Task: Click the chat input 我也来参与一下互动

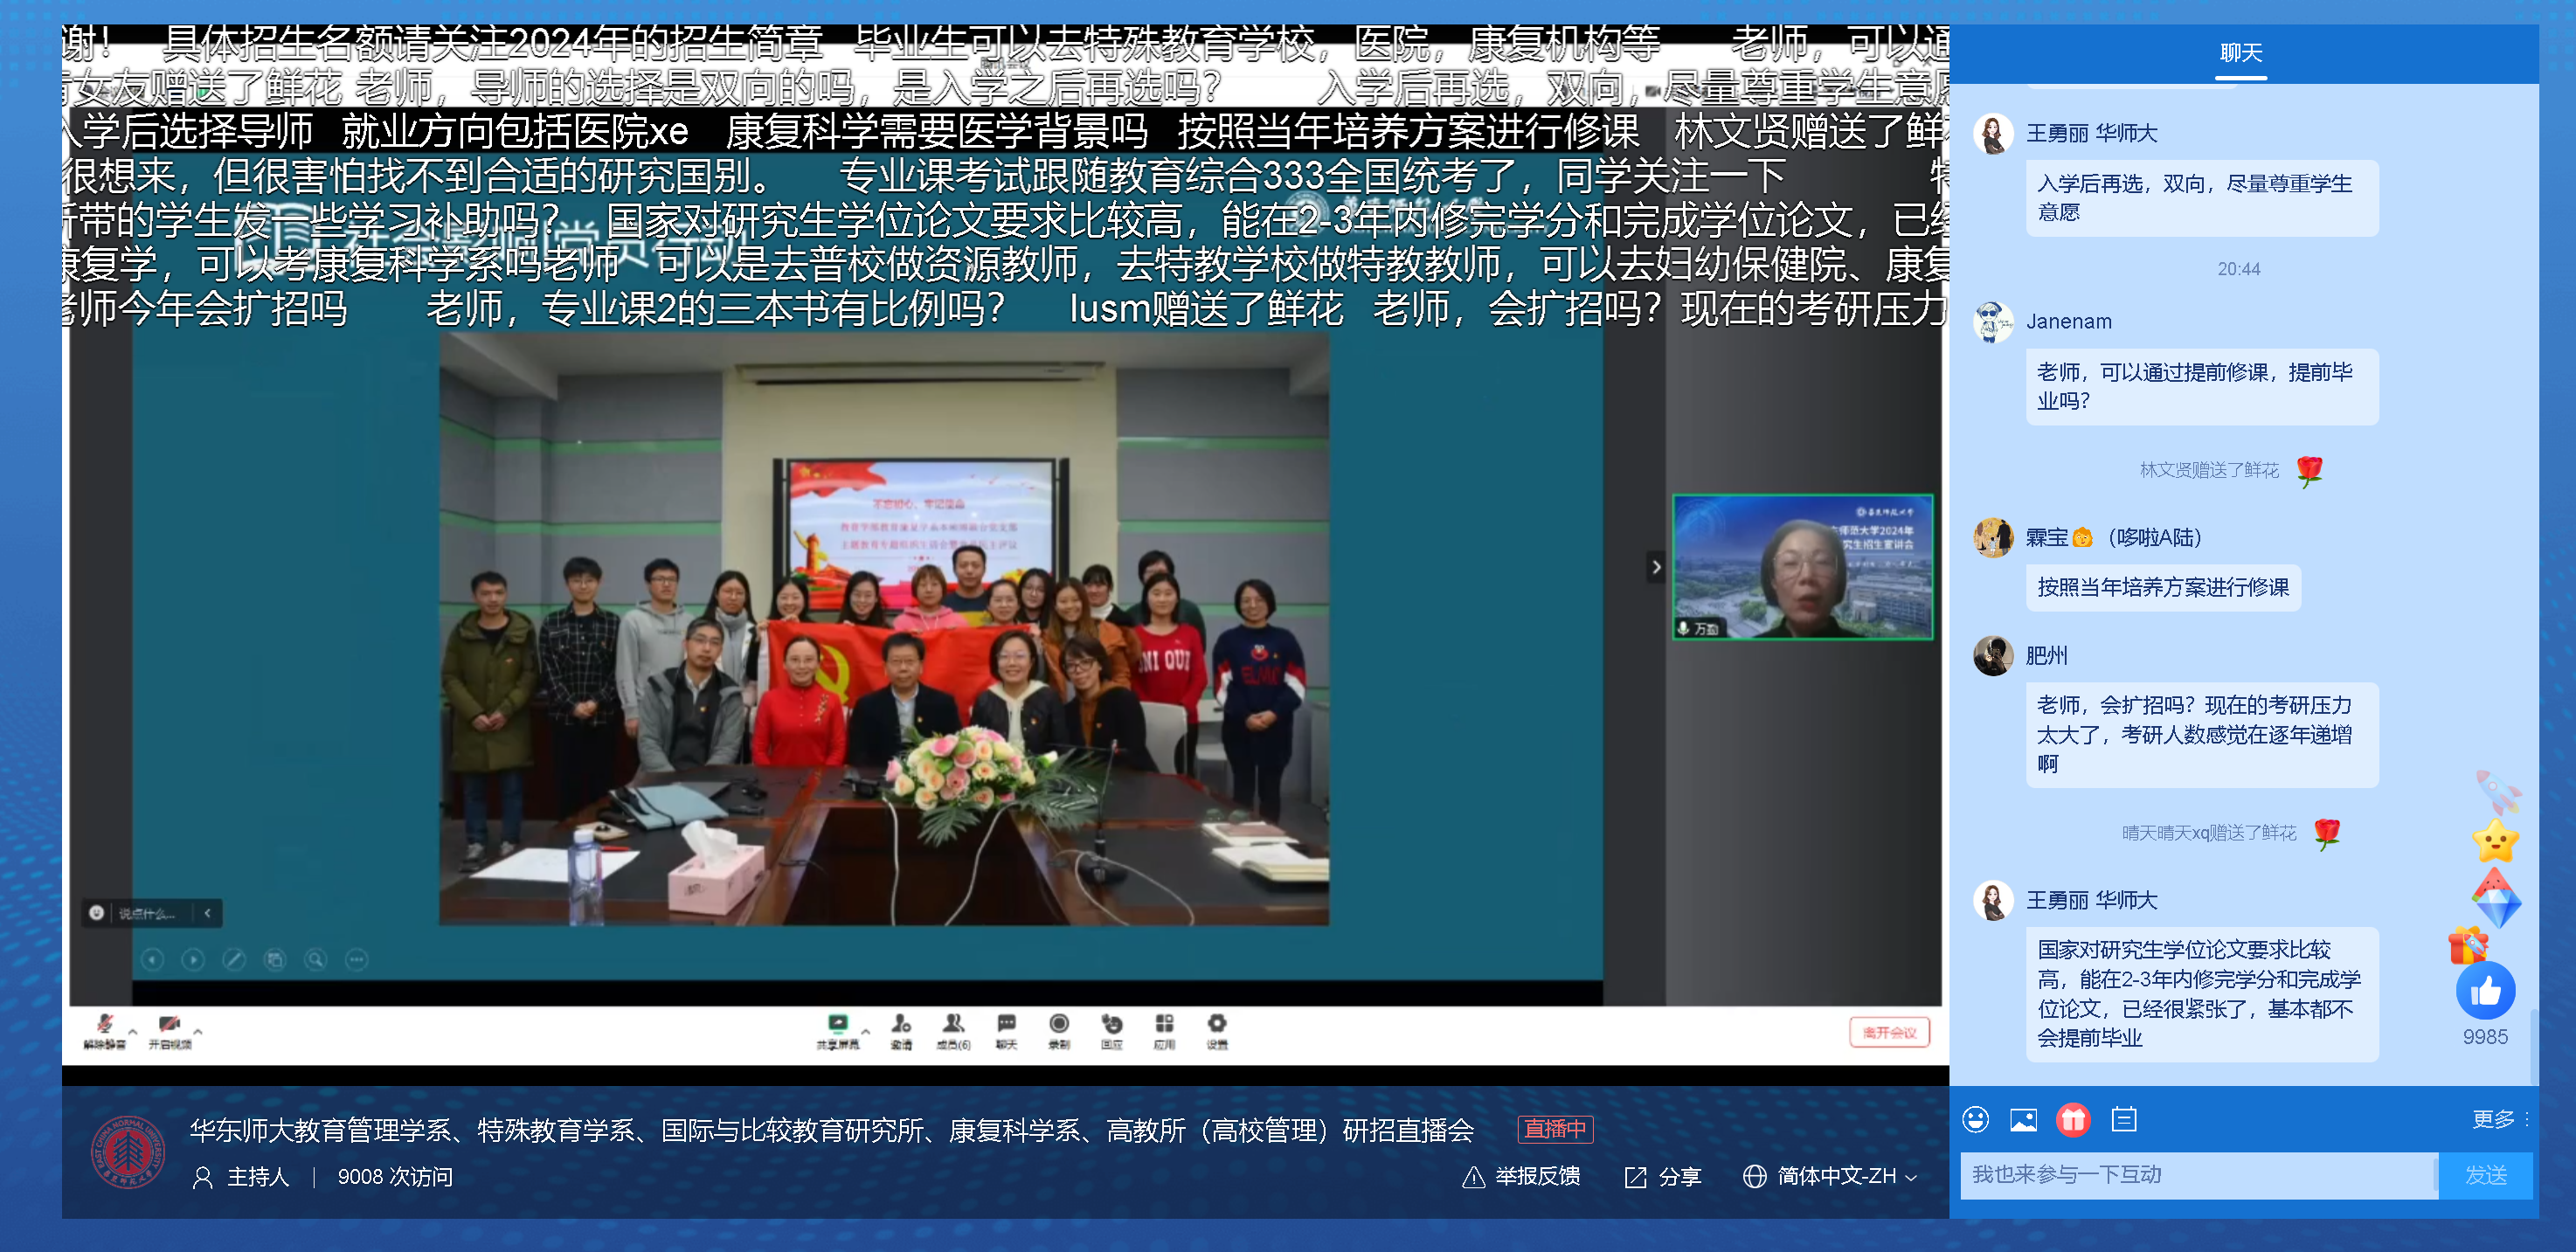Action: tap(2198, 1174)
